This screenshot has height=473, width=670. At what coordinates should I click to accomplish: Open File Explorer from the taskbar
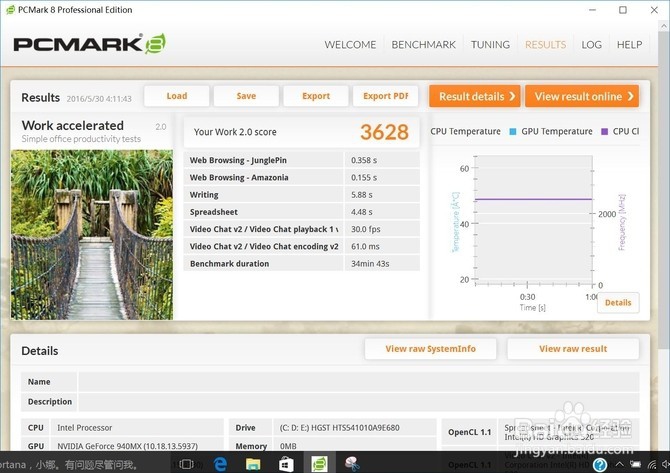pyautogui.click(x=253, y=464)
